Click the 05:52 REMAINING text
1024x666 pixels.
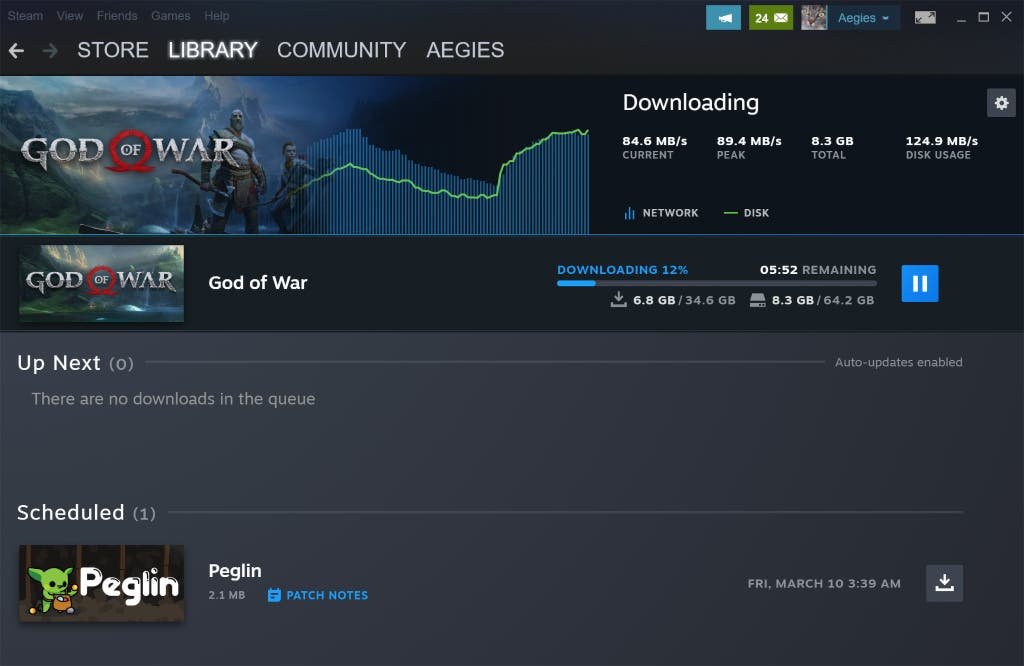(818, 270)
